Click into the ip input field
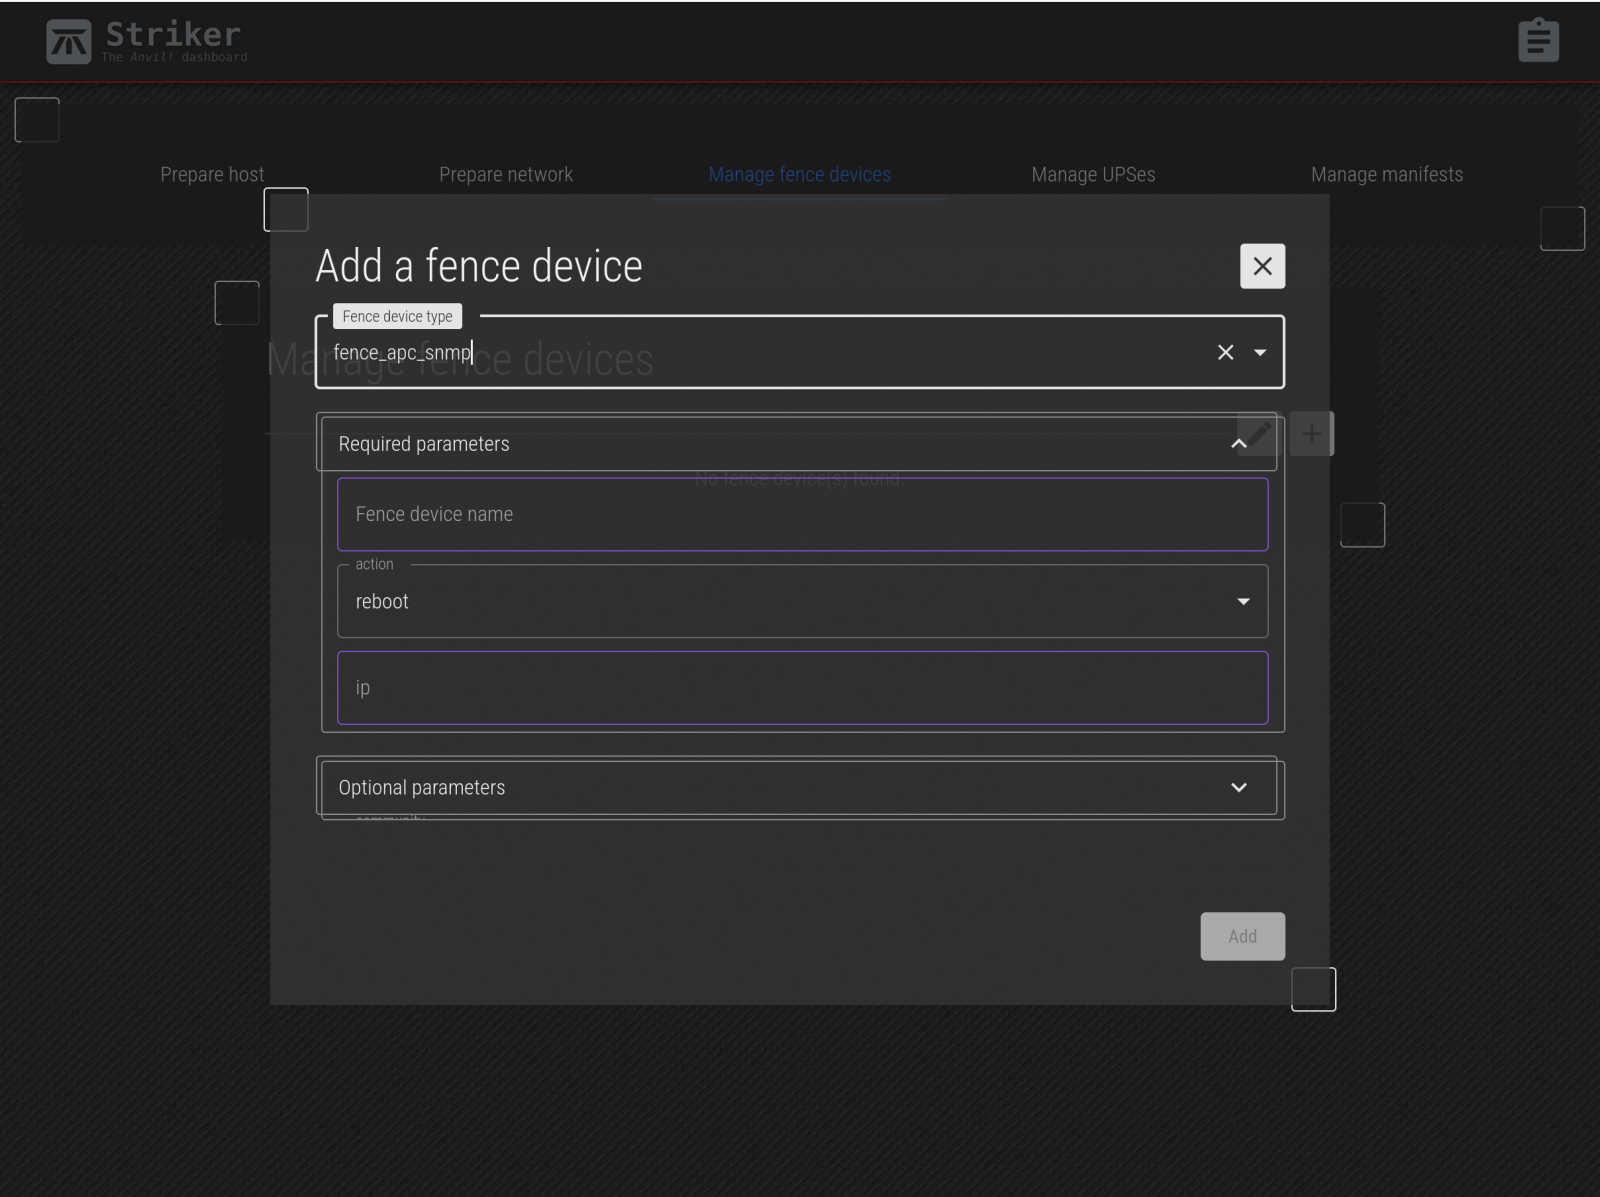The height and width of the screenshot is (1197, 1600). 802,688
